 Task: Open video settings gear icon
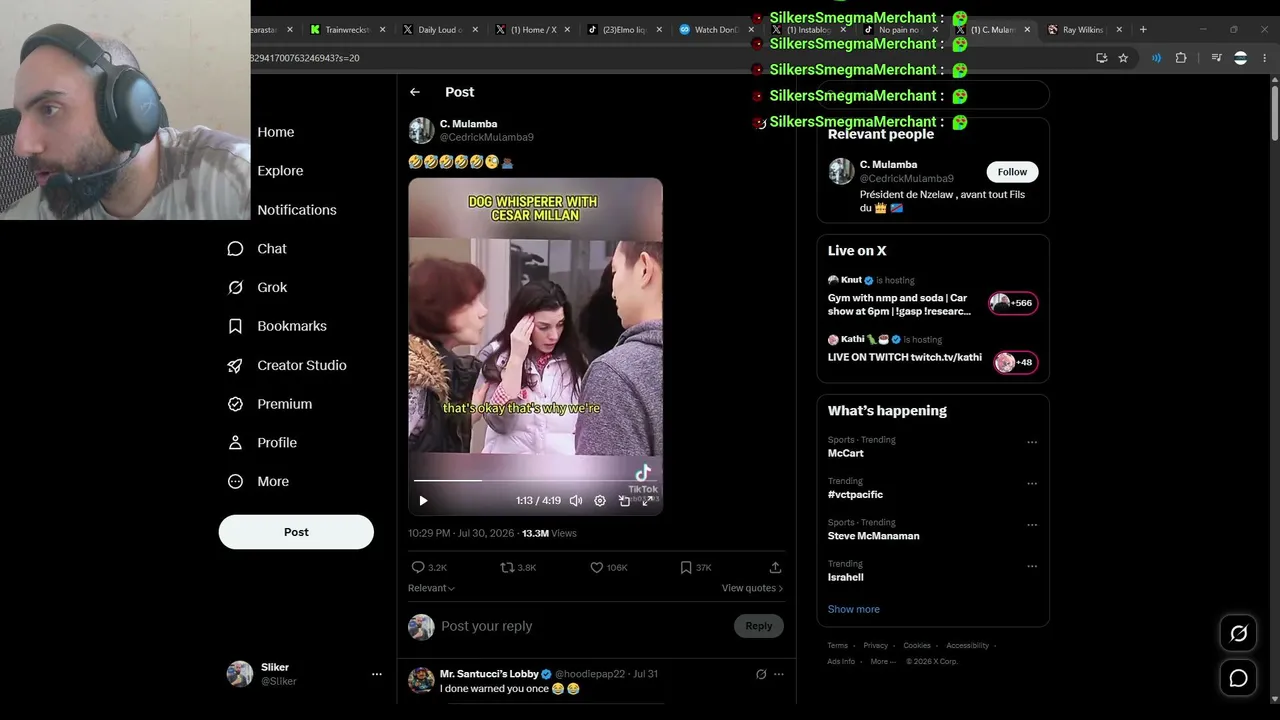(x=600, y=501)
